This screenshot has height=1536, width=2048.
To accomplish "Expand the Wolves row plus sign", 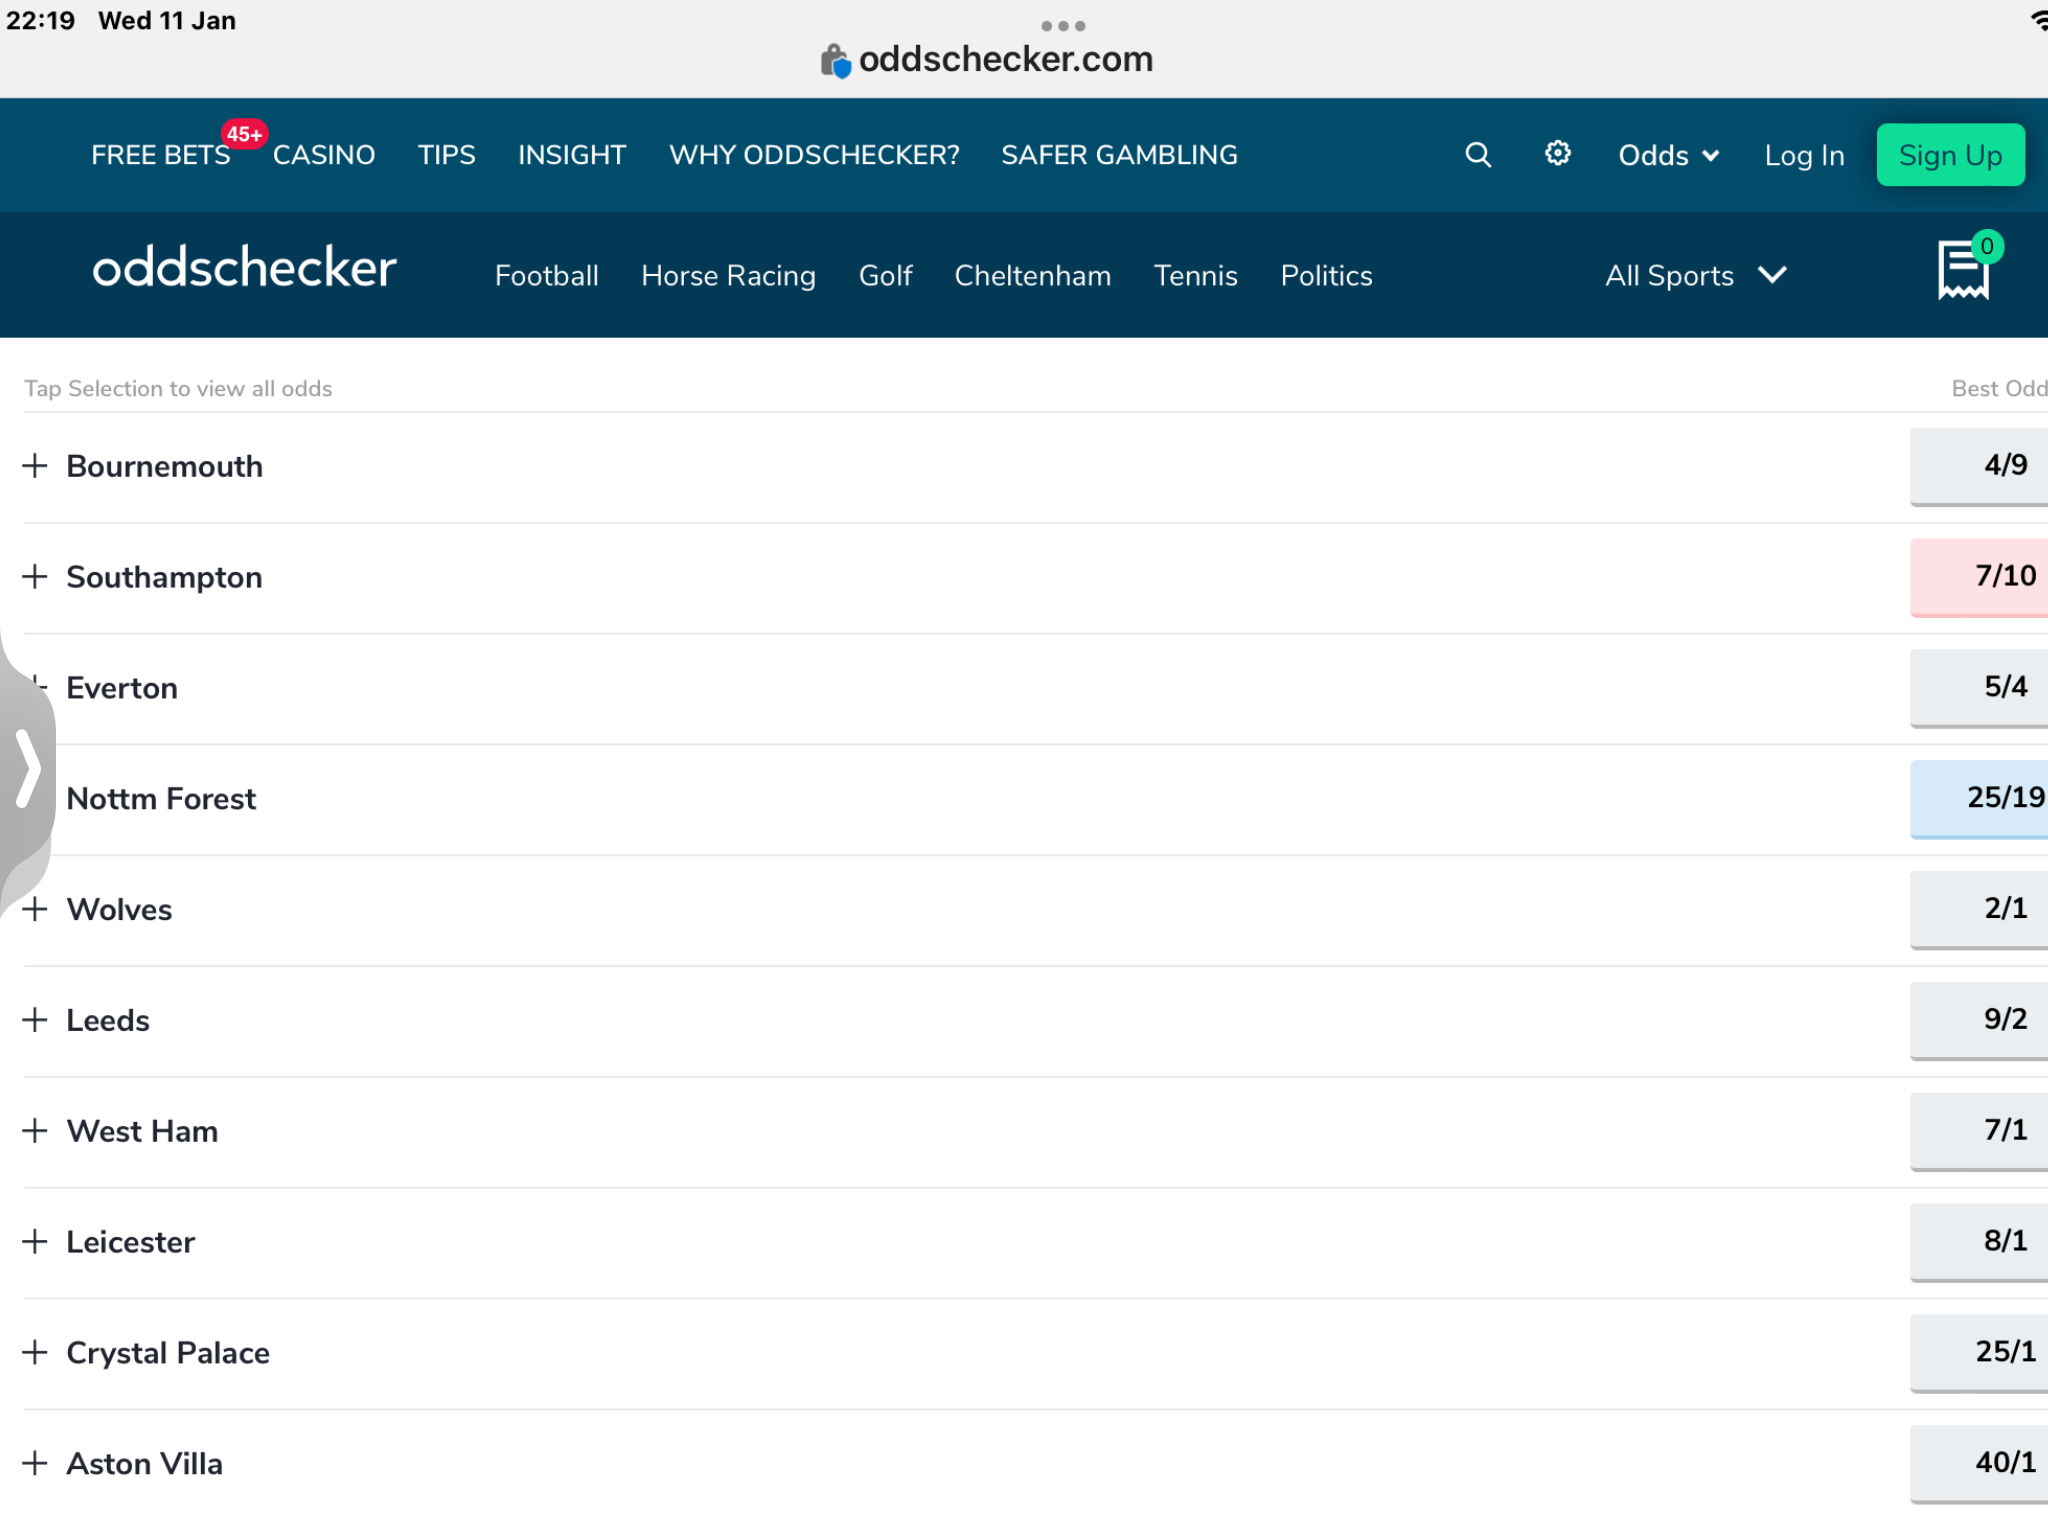I will [x=35, y=909].
